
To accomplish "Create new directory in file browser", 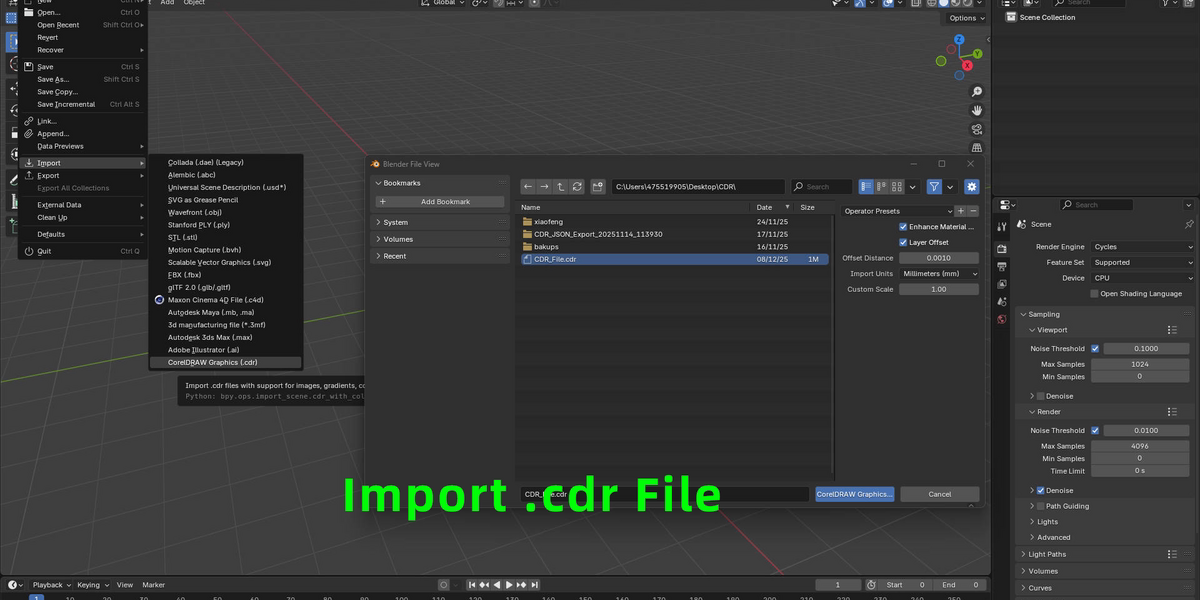I will (x=598, y=186).
